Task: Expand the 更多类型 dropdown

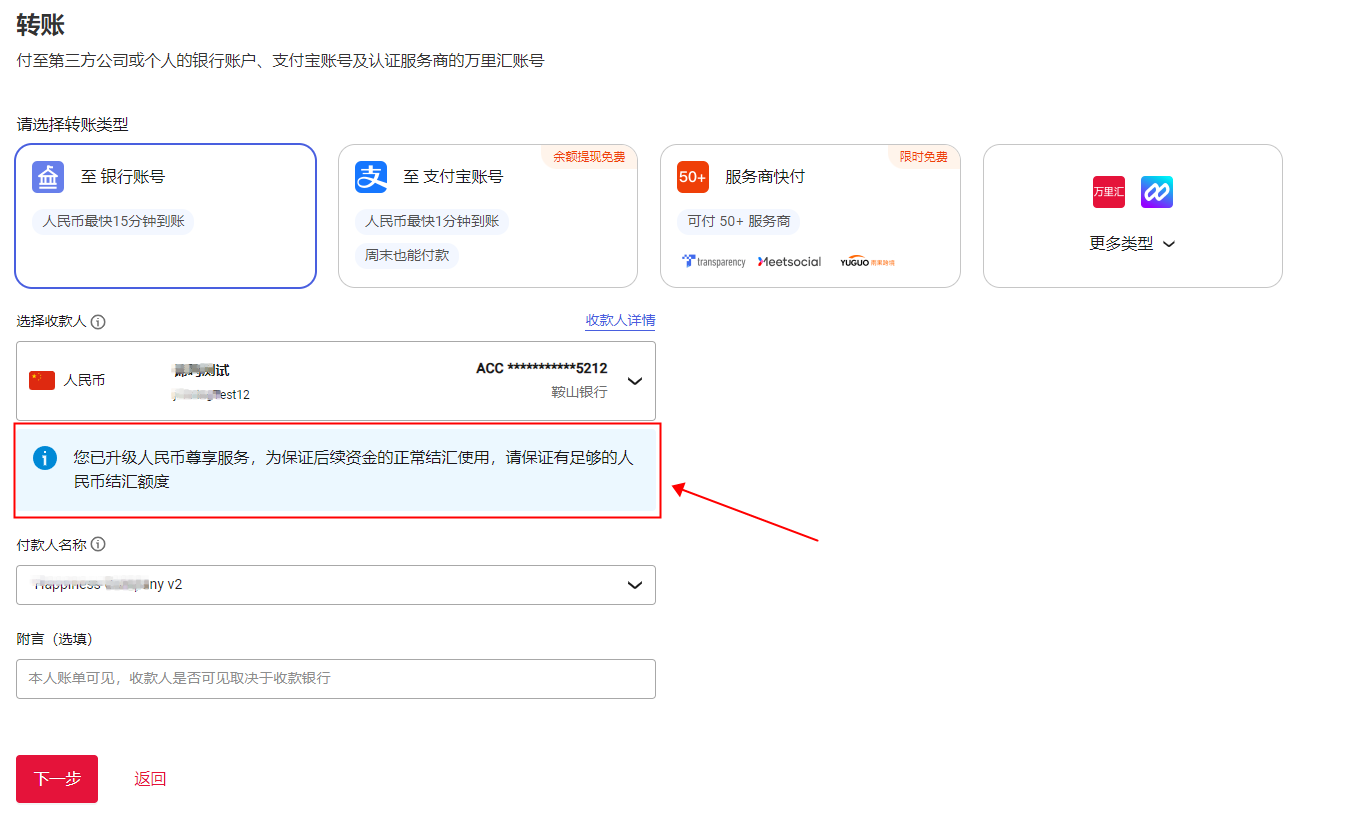Action: coord(1131,242)
